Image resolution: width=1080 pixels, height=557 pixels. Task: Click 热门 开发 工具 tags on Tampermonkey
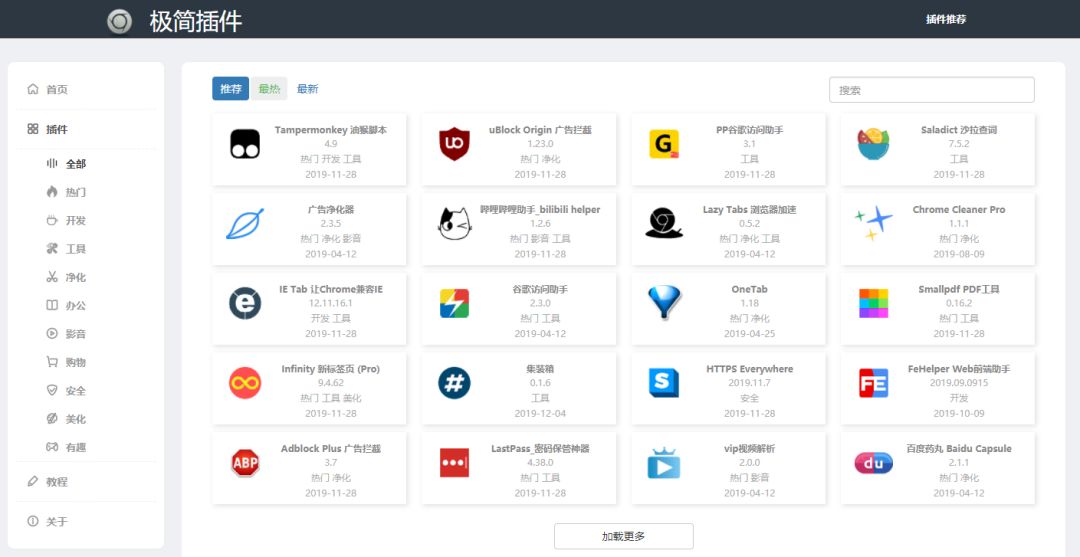pyautogui.click(x=331, y=158)
